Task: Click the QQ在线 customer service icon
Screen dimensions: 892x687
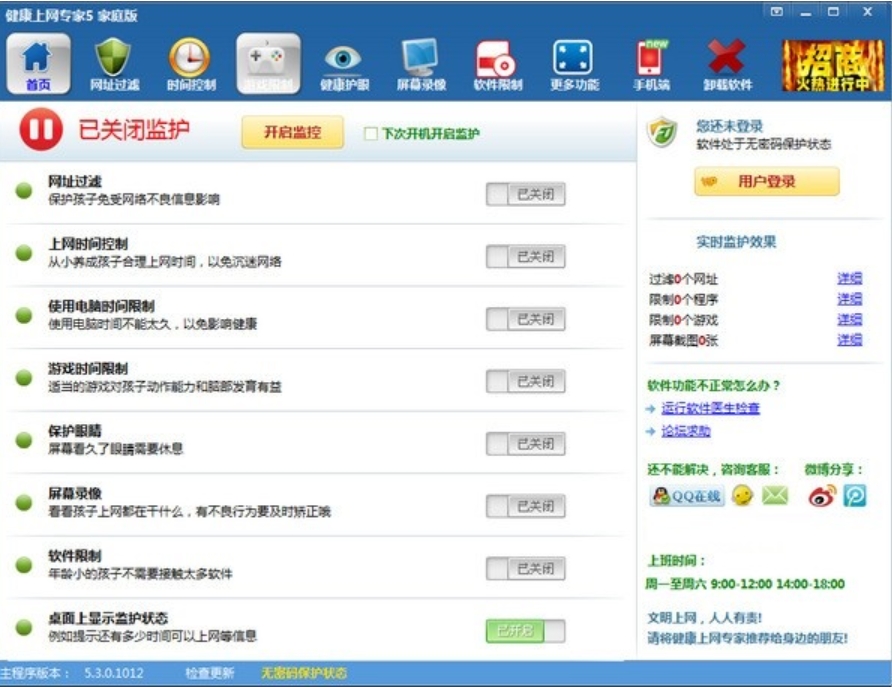Action: [687, 496]
